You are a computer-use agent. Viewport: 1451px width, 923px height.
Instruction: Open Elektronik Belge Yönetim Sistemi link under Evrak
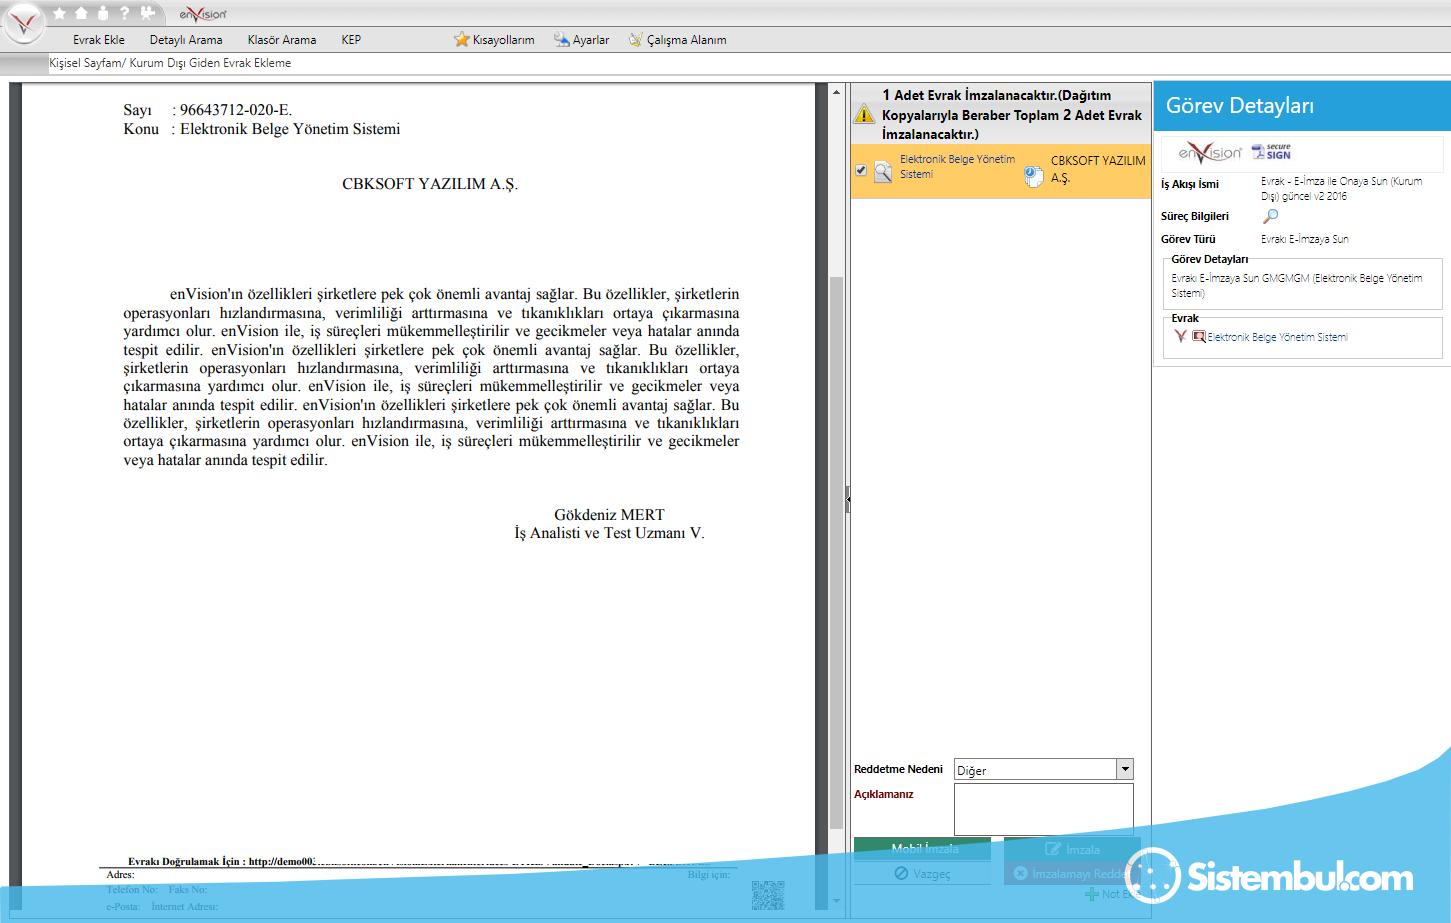coord(1277,337)
